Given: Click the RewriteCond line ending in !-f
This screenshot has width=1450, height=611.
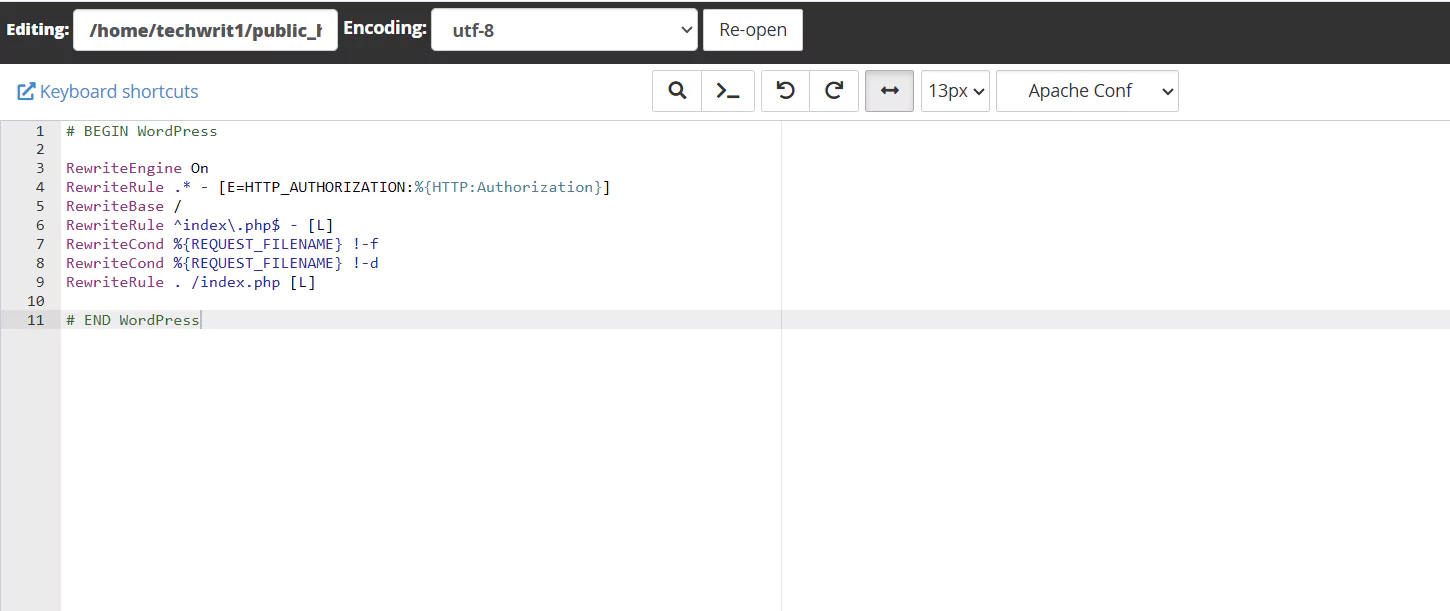Looking at the screenshot, I should point(222,244).
